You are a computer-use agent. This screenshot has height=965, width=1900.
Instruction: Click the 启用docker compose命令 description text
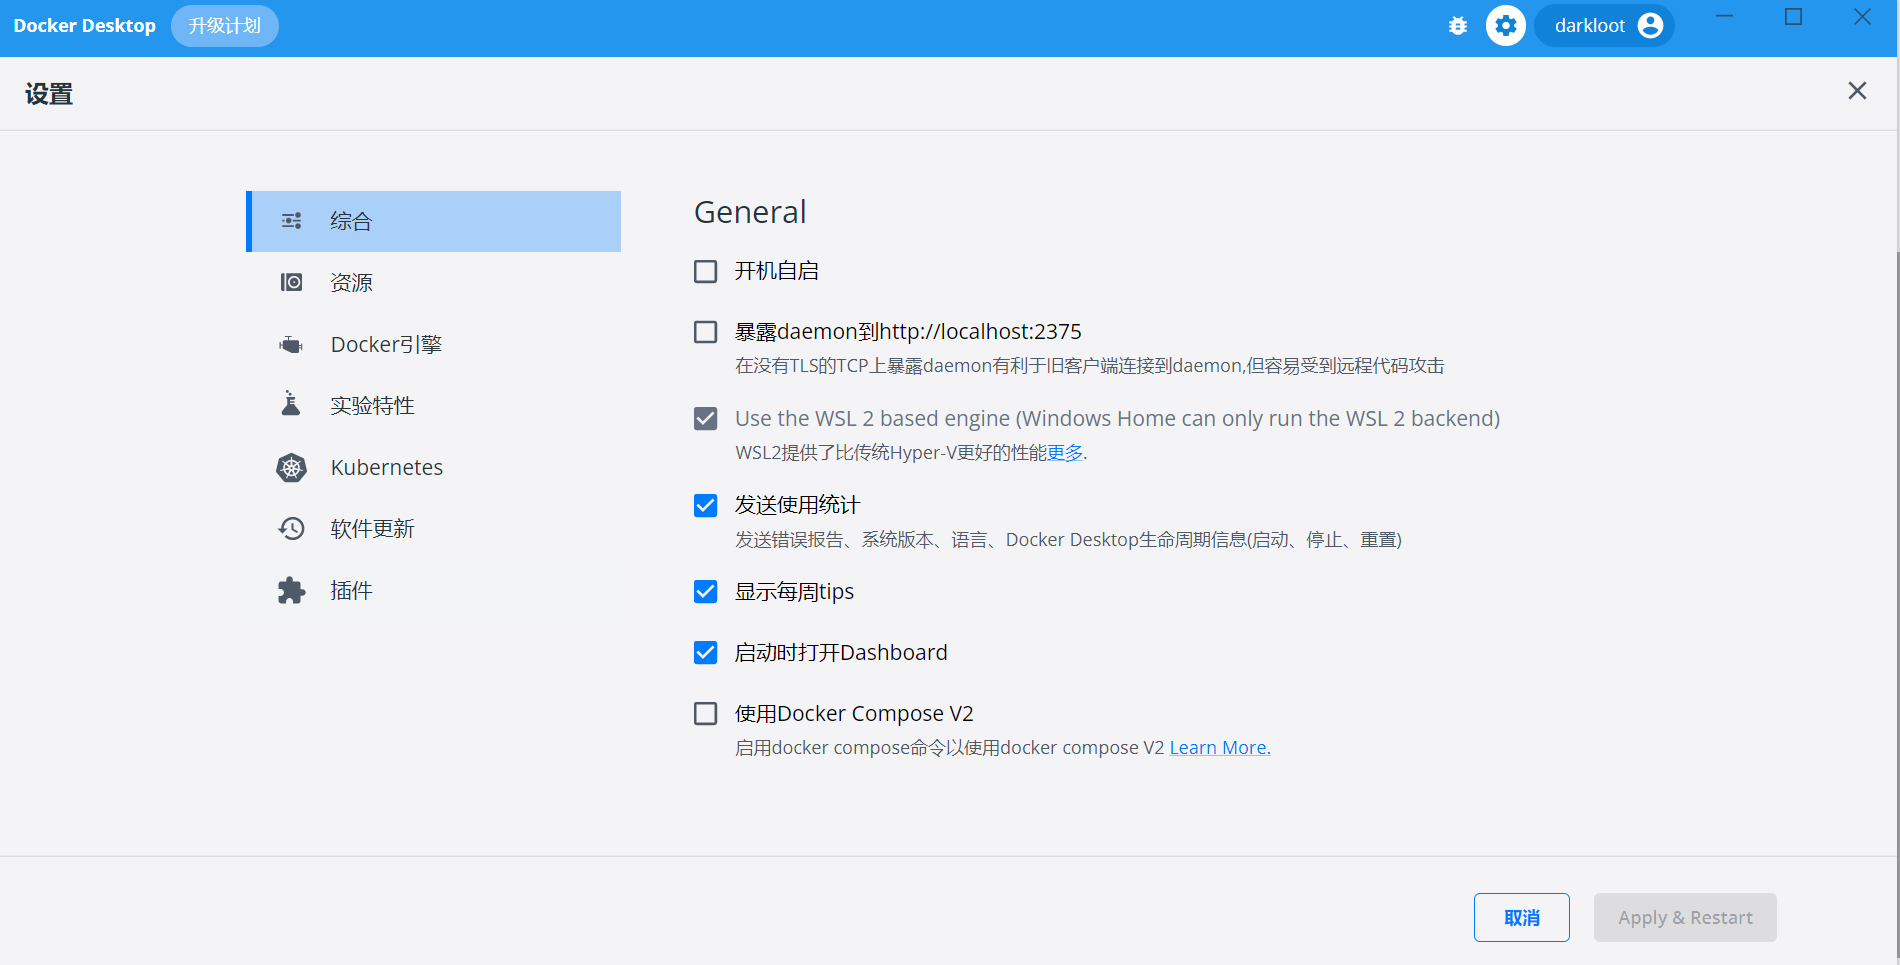tap(950, 748)
